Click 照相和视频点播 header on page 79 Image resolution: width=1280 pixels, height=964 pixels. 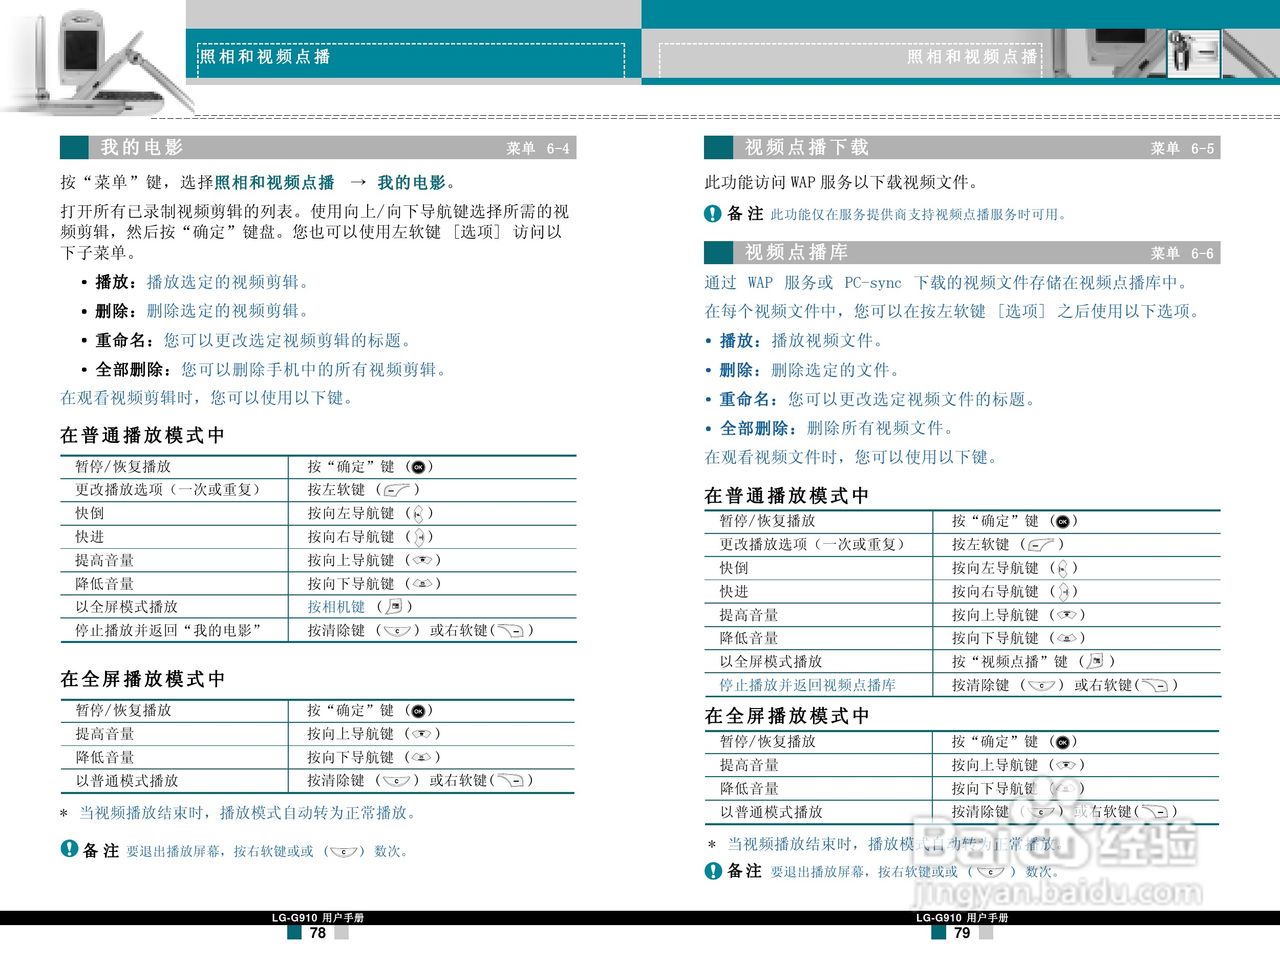point(972,57)
